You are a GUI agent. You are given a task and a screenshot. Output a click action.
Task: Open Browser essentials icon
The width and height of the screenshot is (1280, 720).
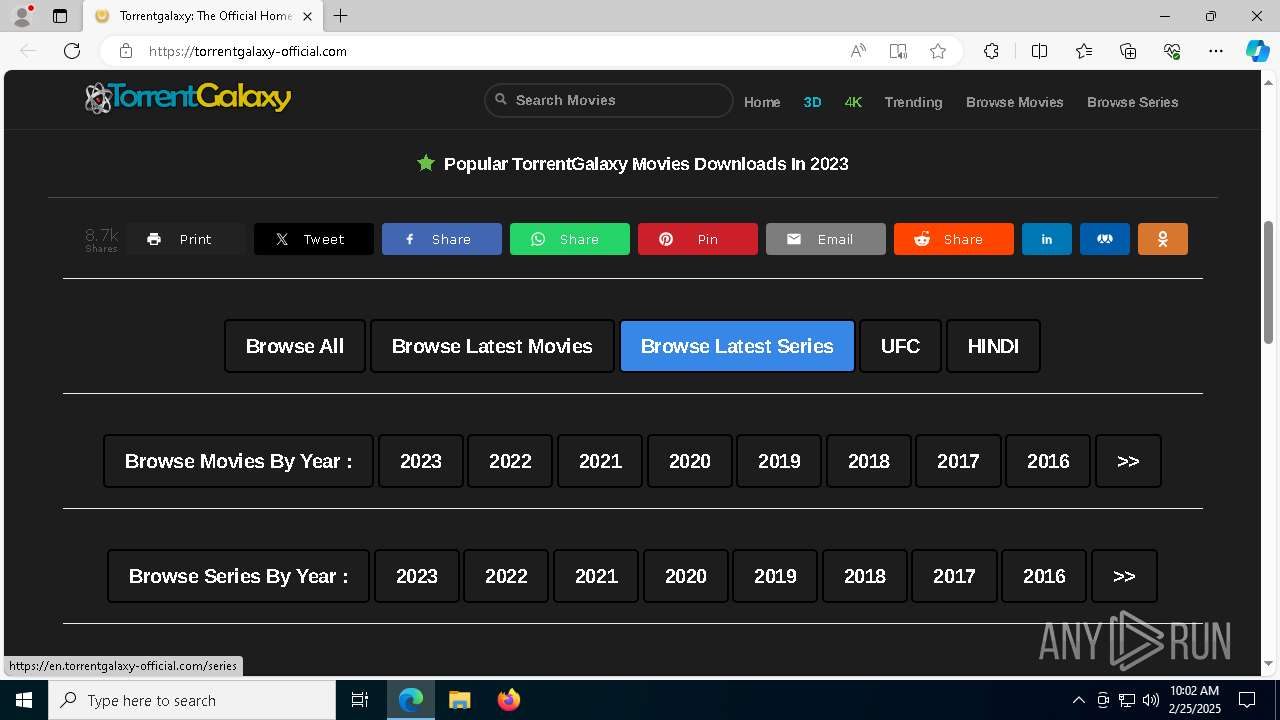tap(1172, 51)
